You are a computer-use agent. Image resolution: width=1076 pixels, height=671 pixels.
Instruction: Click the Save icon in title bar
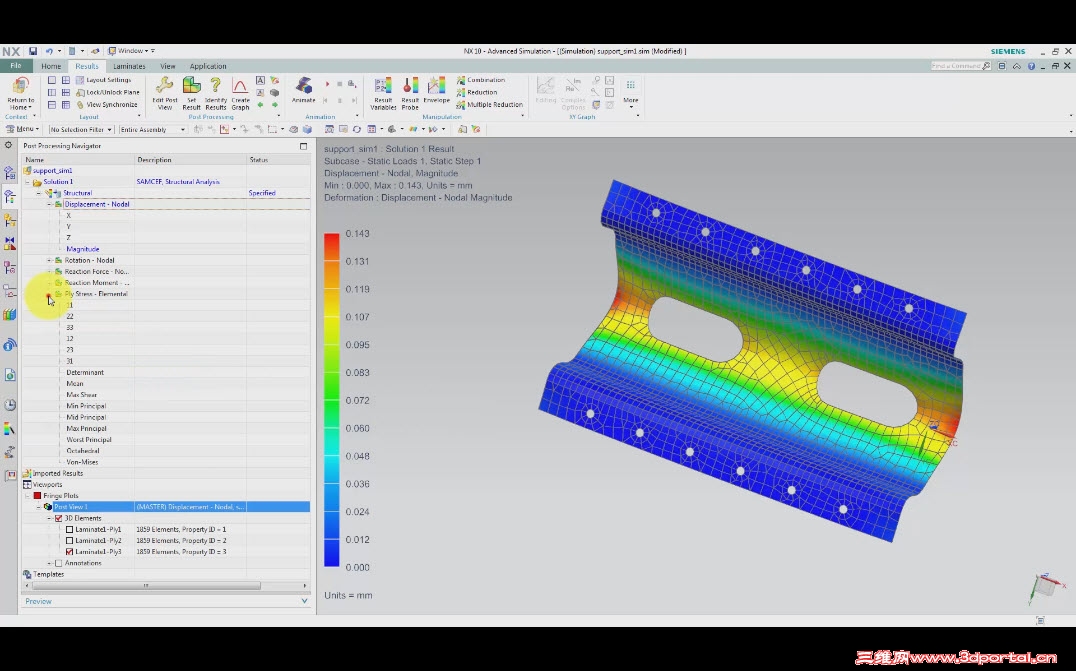click(x=32, y=51)
